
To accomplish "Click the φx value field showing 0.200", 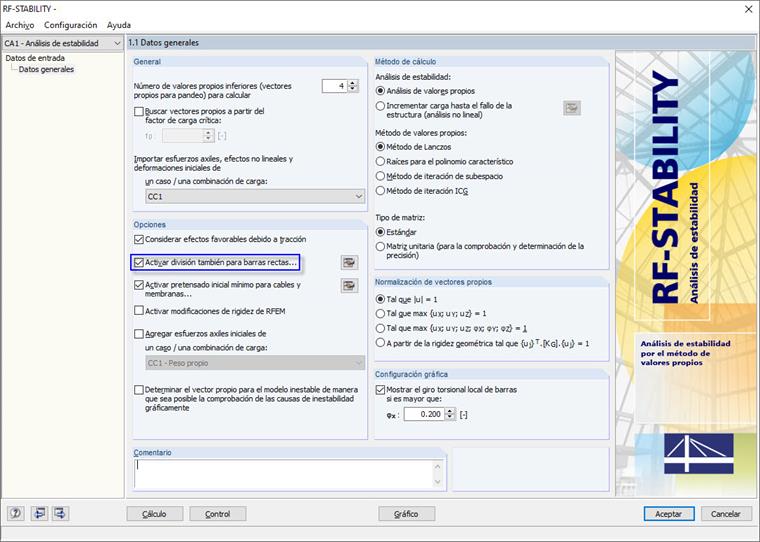I will pyautogui.click(x=425, y=414).
